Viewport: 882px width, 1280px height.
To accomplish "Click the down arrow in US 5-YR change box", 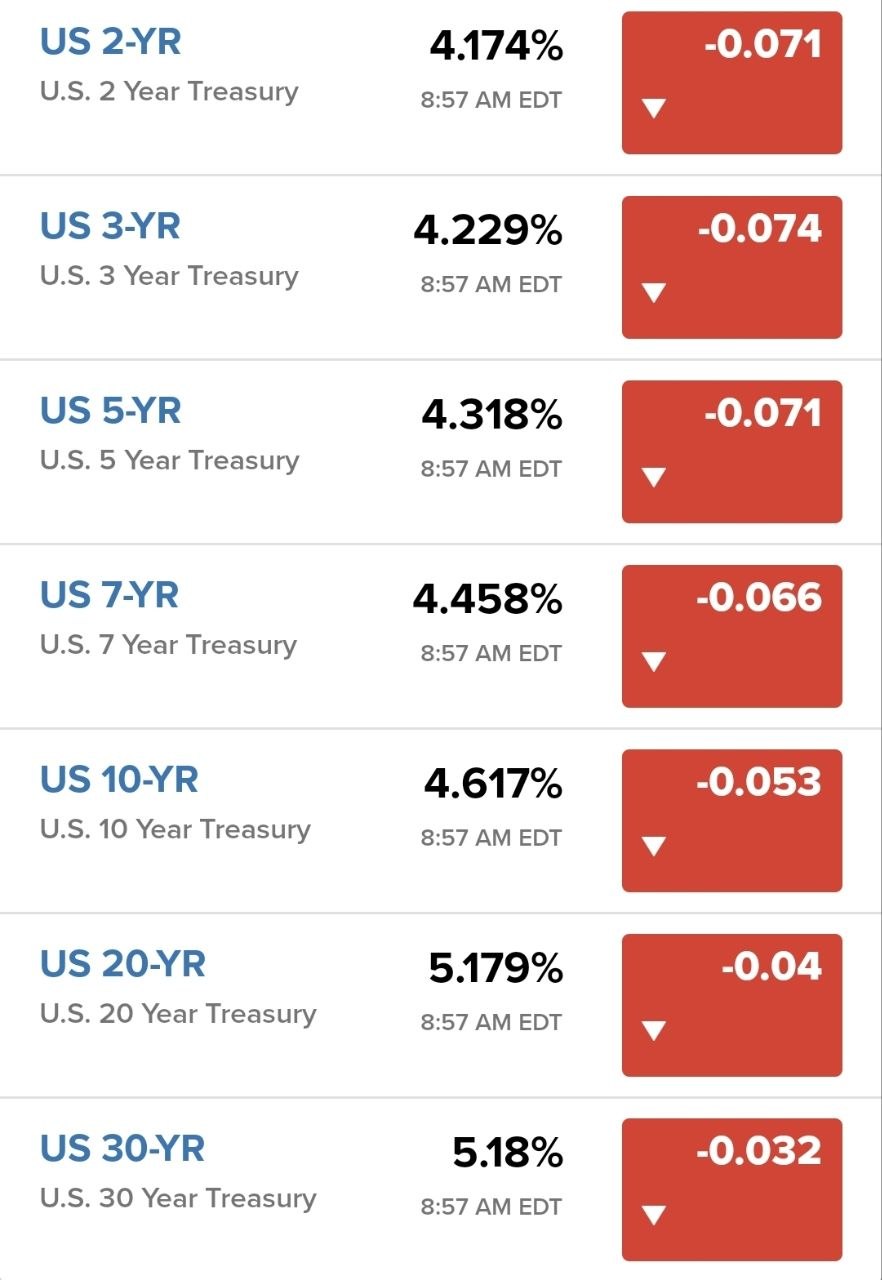I will click(654, 477).
